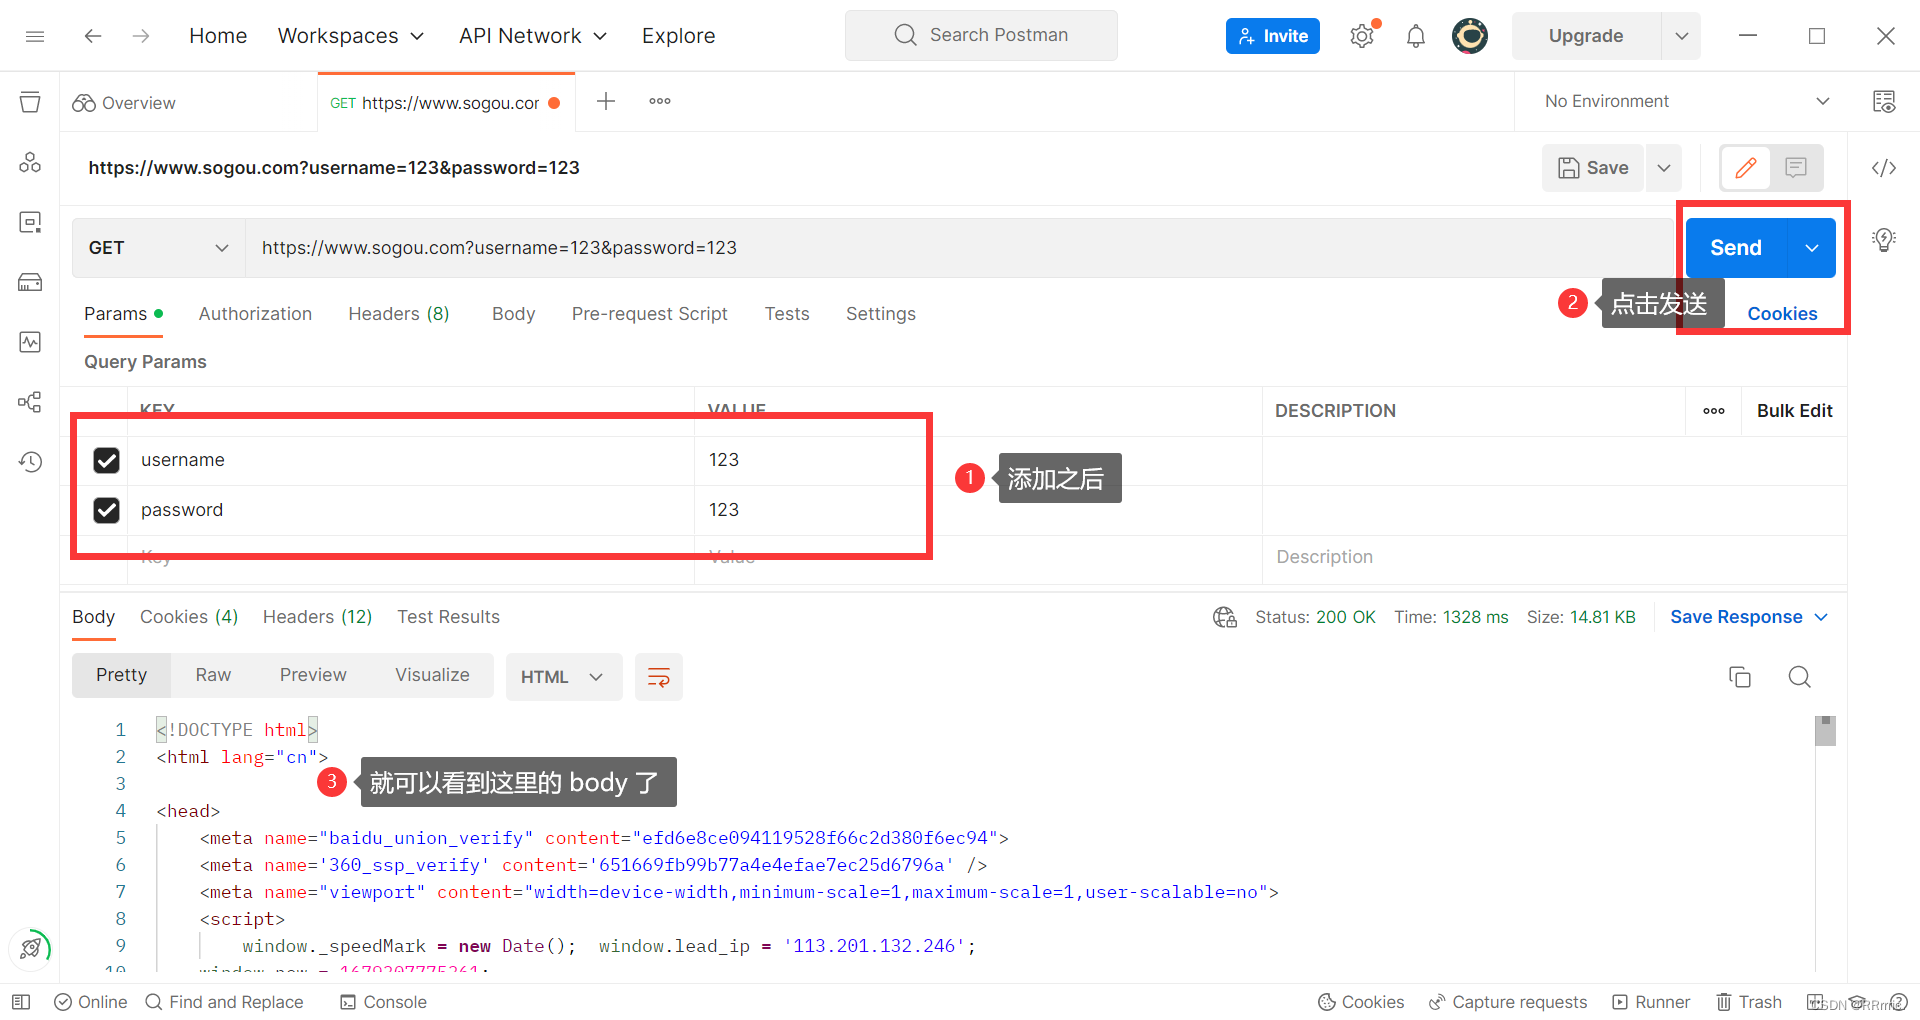Click the request URL field
Image resolution: width=1920 pixels, height=1020 pixels.
point(960,248)
